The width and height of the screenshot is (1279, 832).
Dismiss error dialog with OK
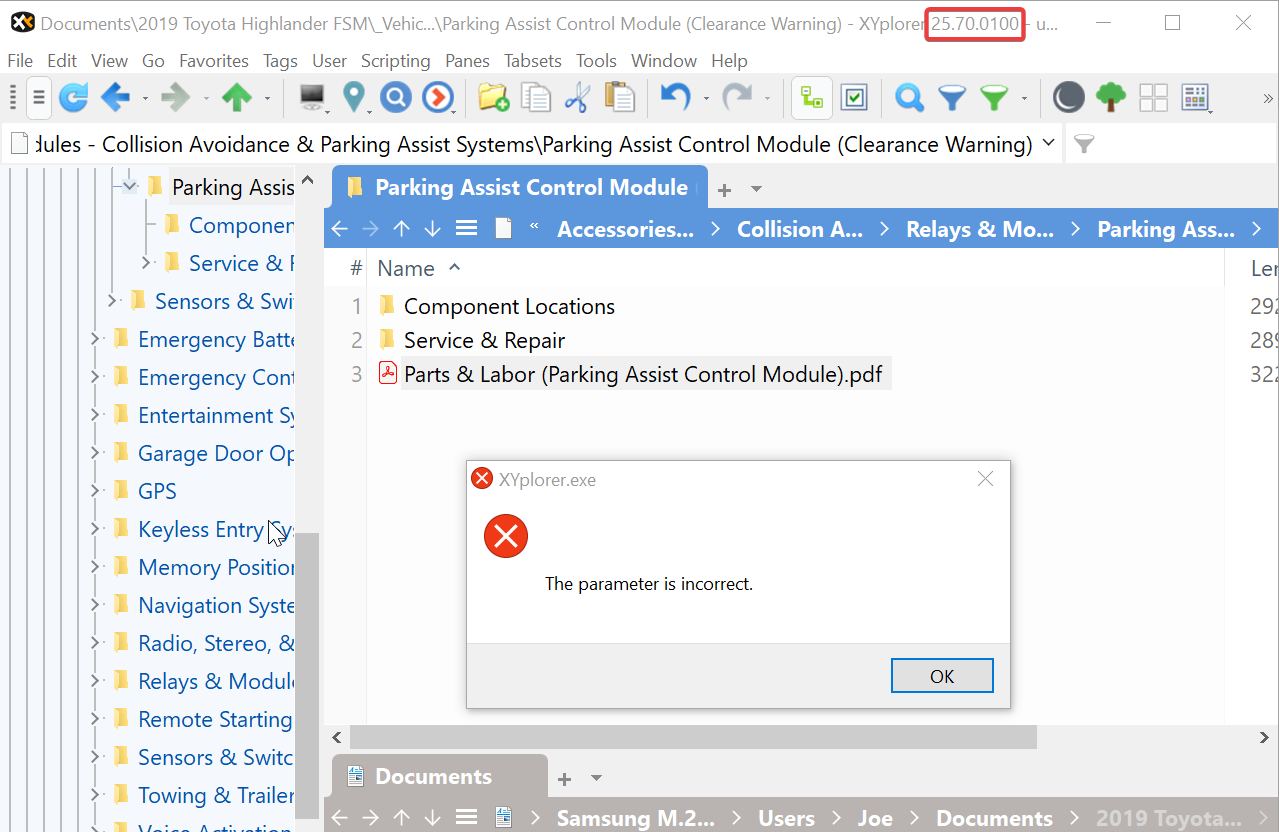click(941, 675)
